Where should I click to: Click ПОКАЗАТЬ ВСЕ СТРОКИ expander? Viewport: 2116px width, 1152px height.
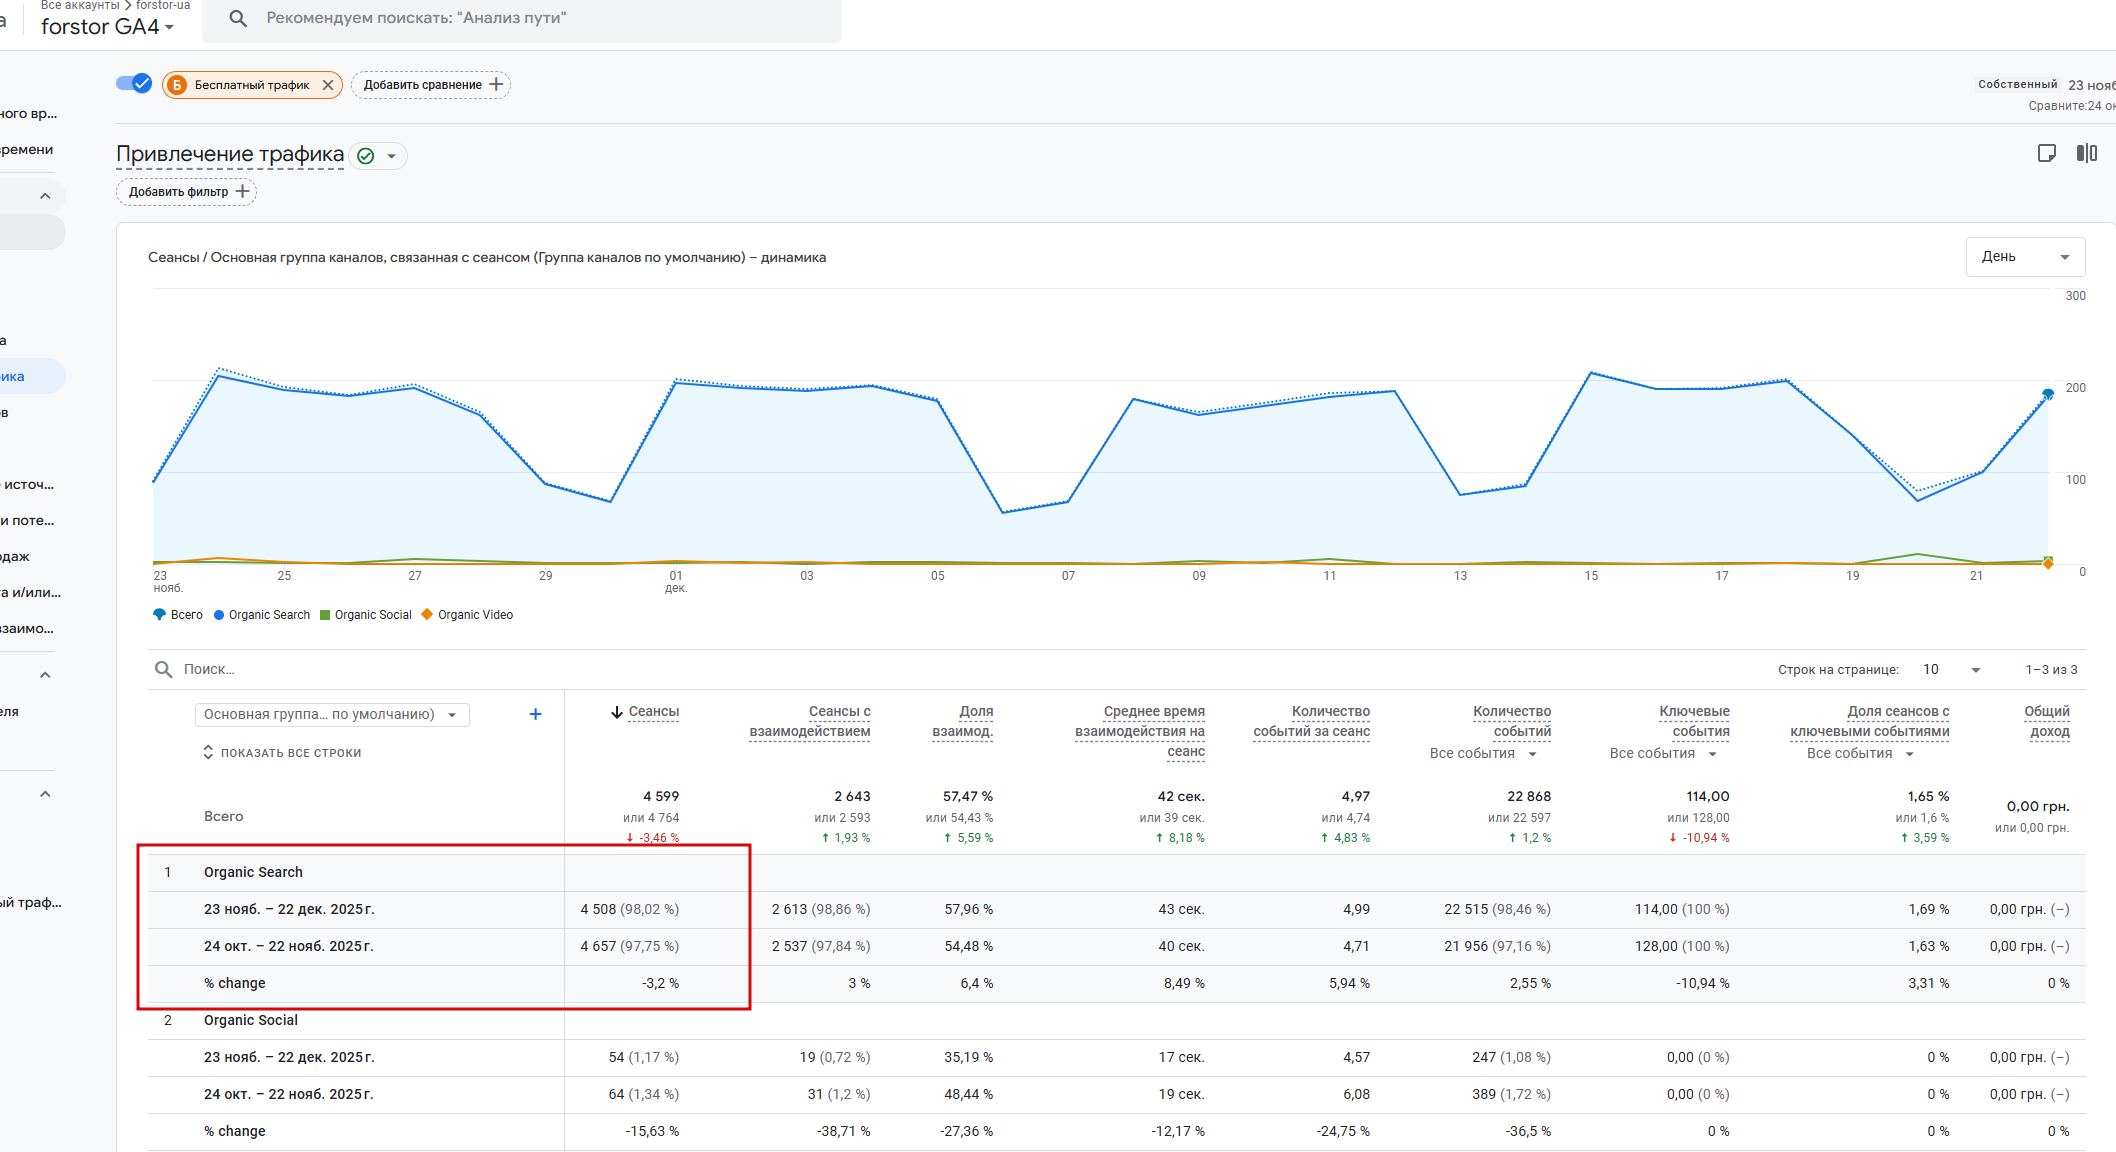[282, 752]
